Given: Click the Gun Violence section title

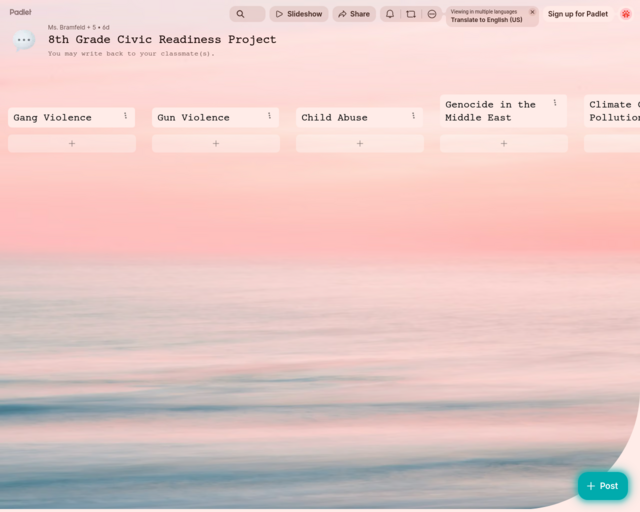Looking at the screenshot, I should 193,118.
